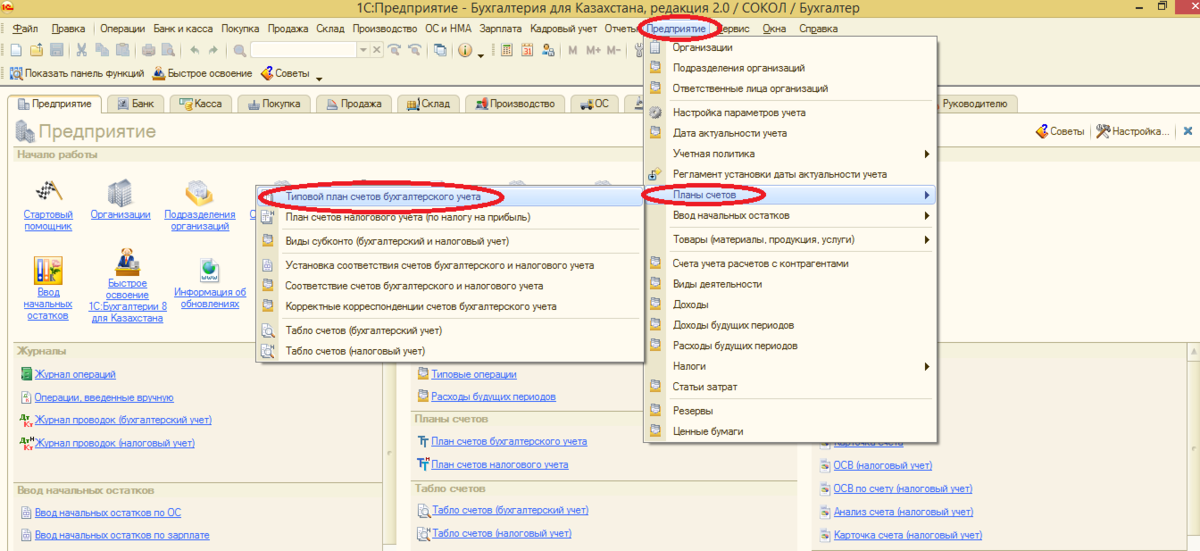Open the Журнал операций link
The width and height of the screenshot is (1200, 551).
pyautogui.click(x=75, y=374)
